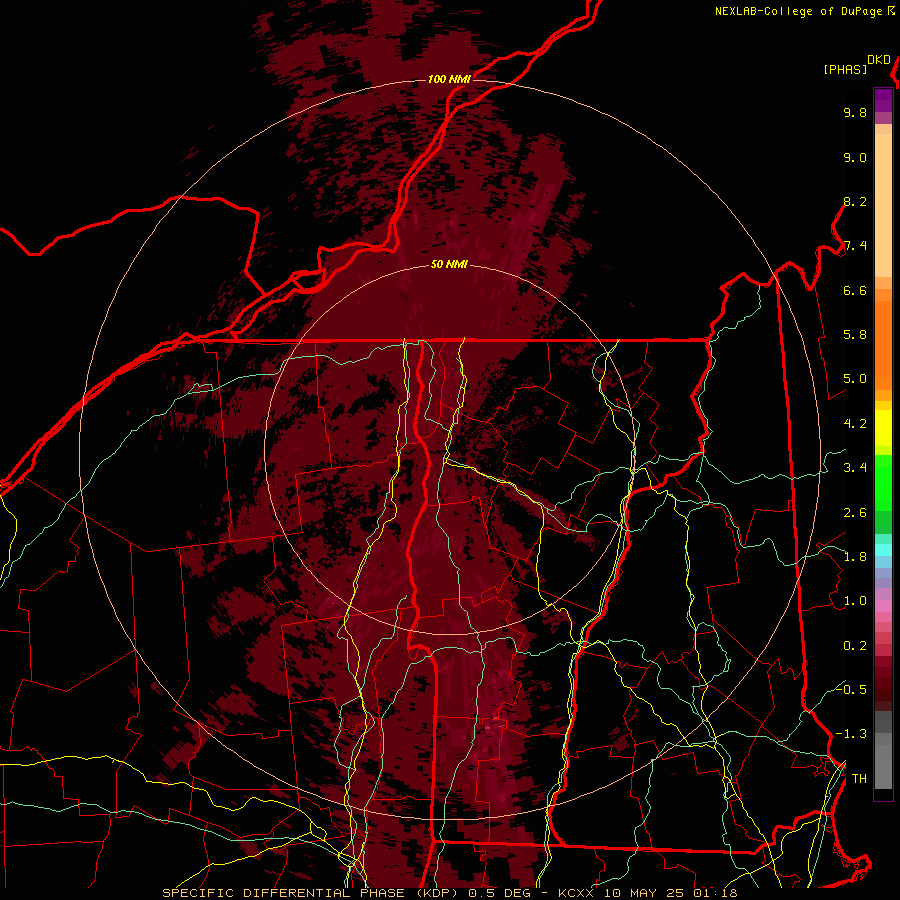This screenshot has width=900, height=900.
Task: Click the DKD legend unit label
Action: pyautogui.click(x=879, y=60)
